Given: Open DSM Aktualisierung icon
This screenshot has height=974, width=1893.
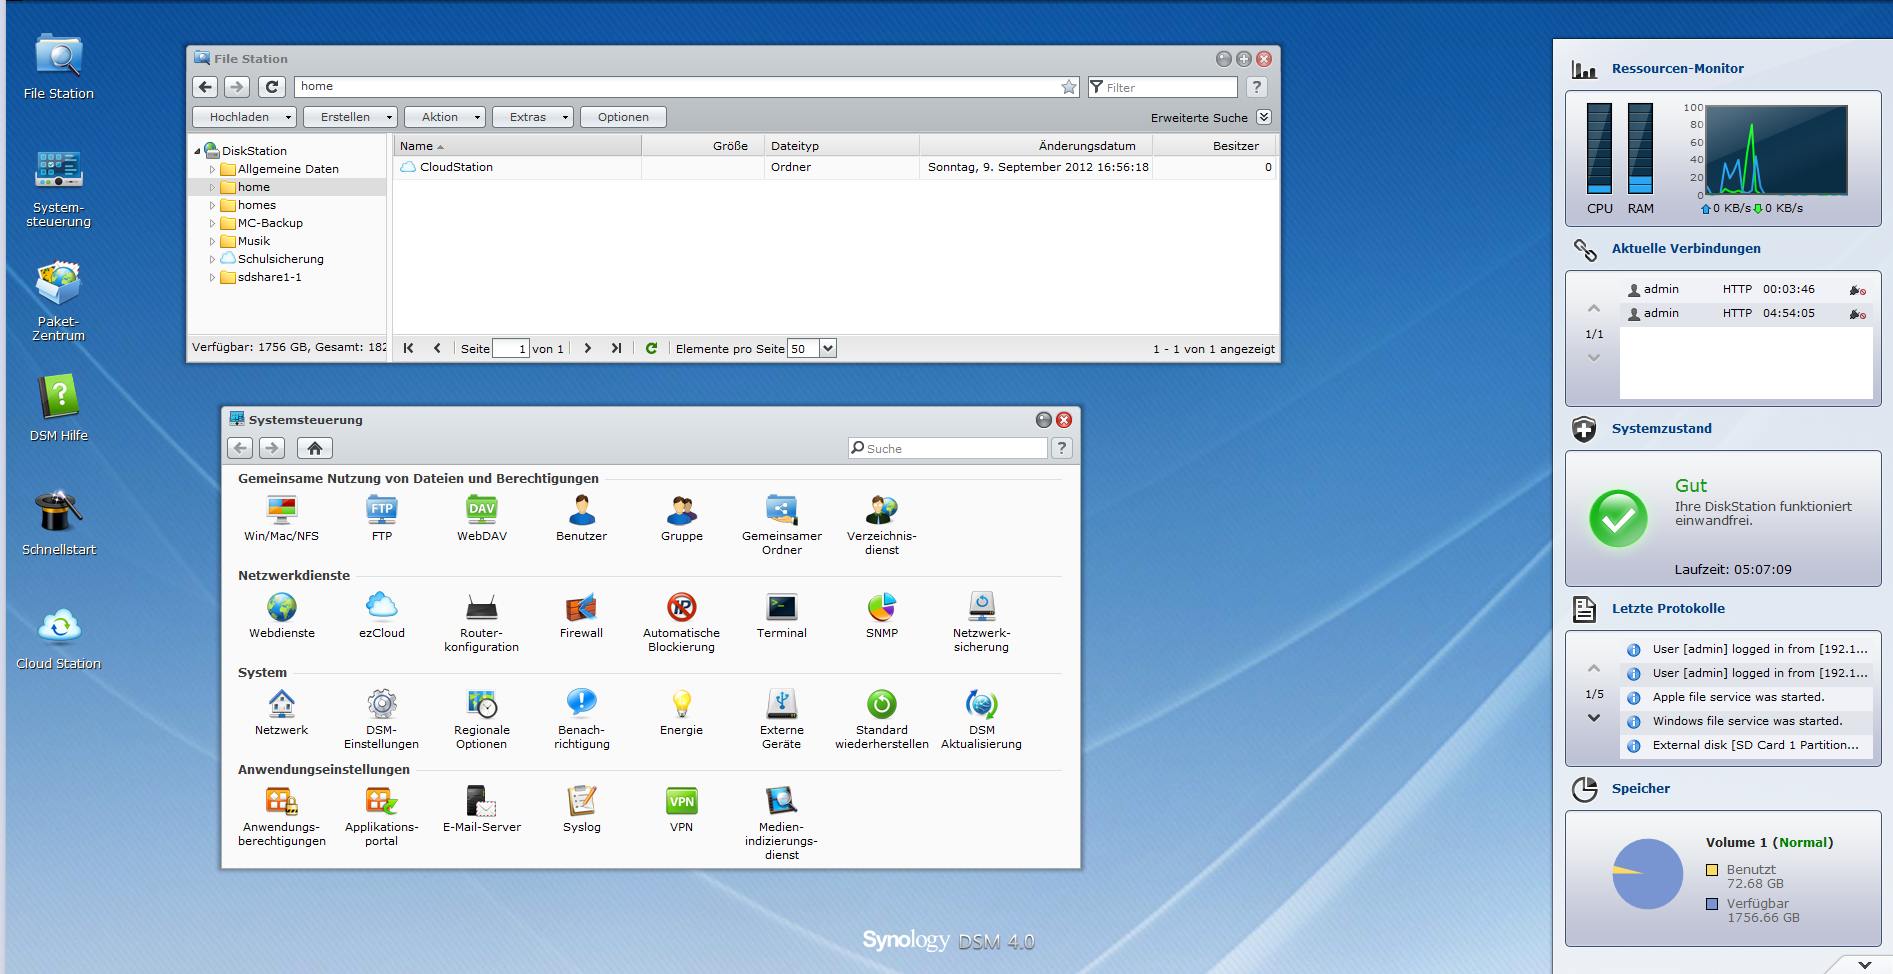Looking at the screenshot, I should [x=981, y=705].
